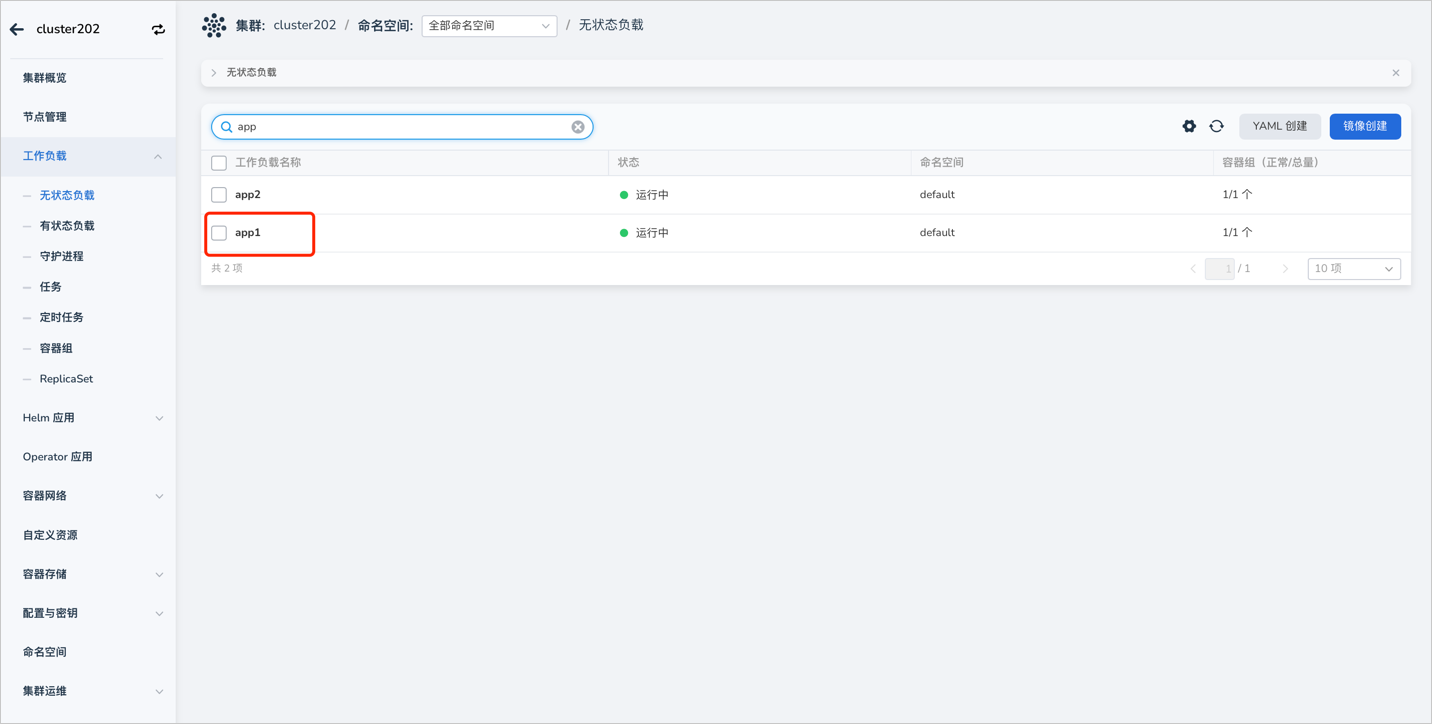Refresh the workload list

tap(1216, 126)
